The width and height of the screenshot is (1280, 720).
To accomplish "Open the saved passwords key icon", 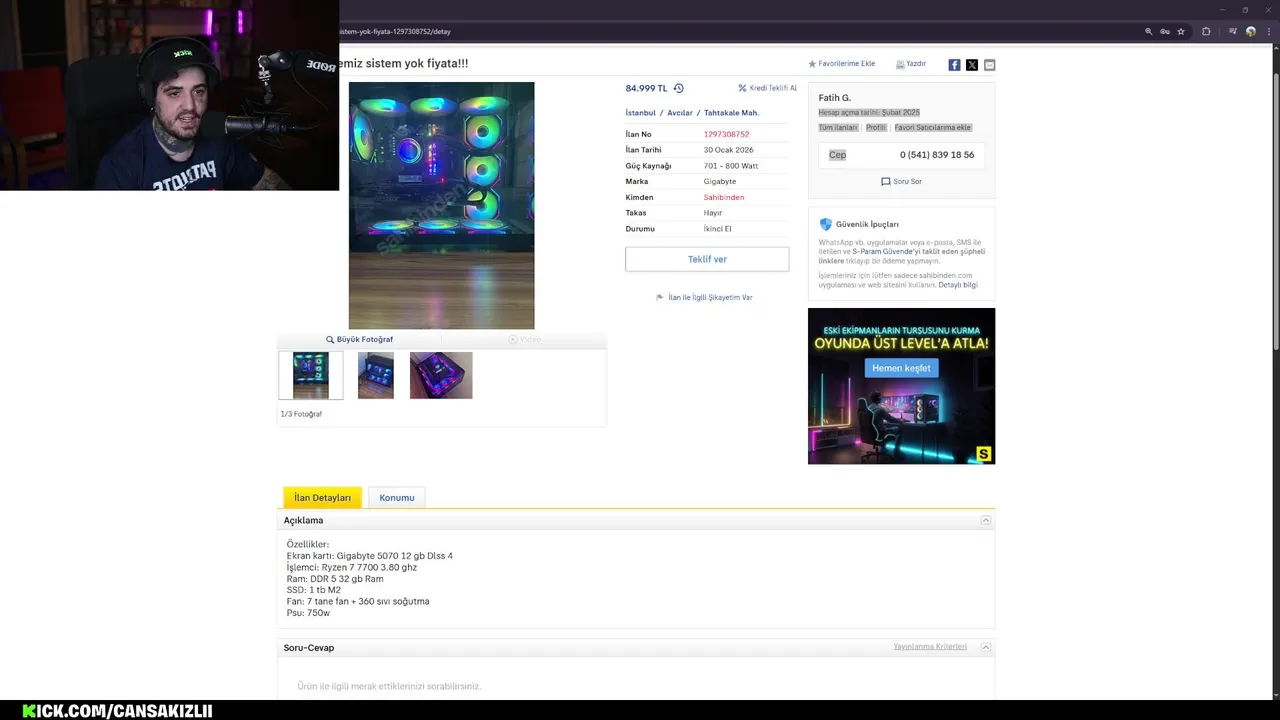I will [1165, 32].
